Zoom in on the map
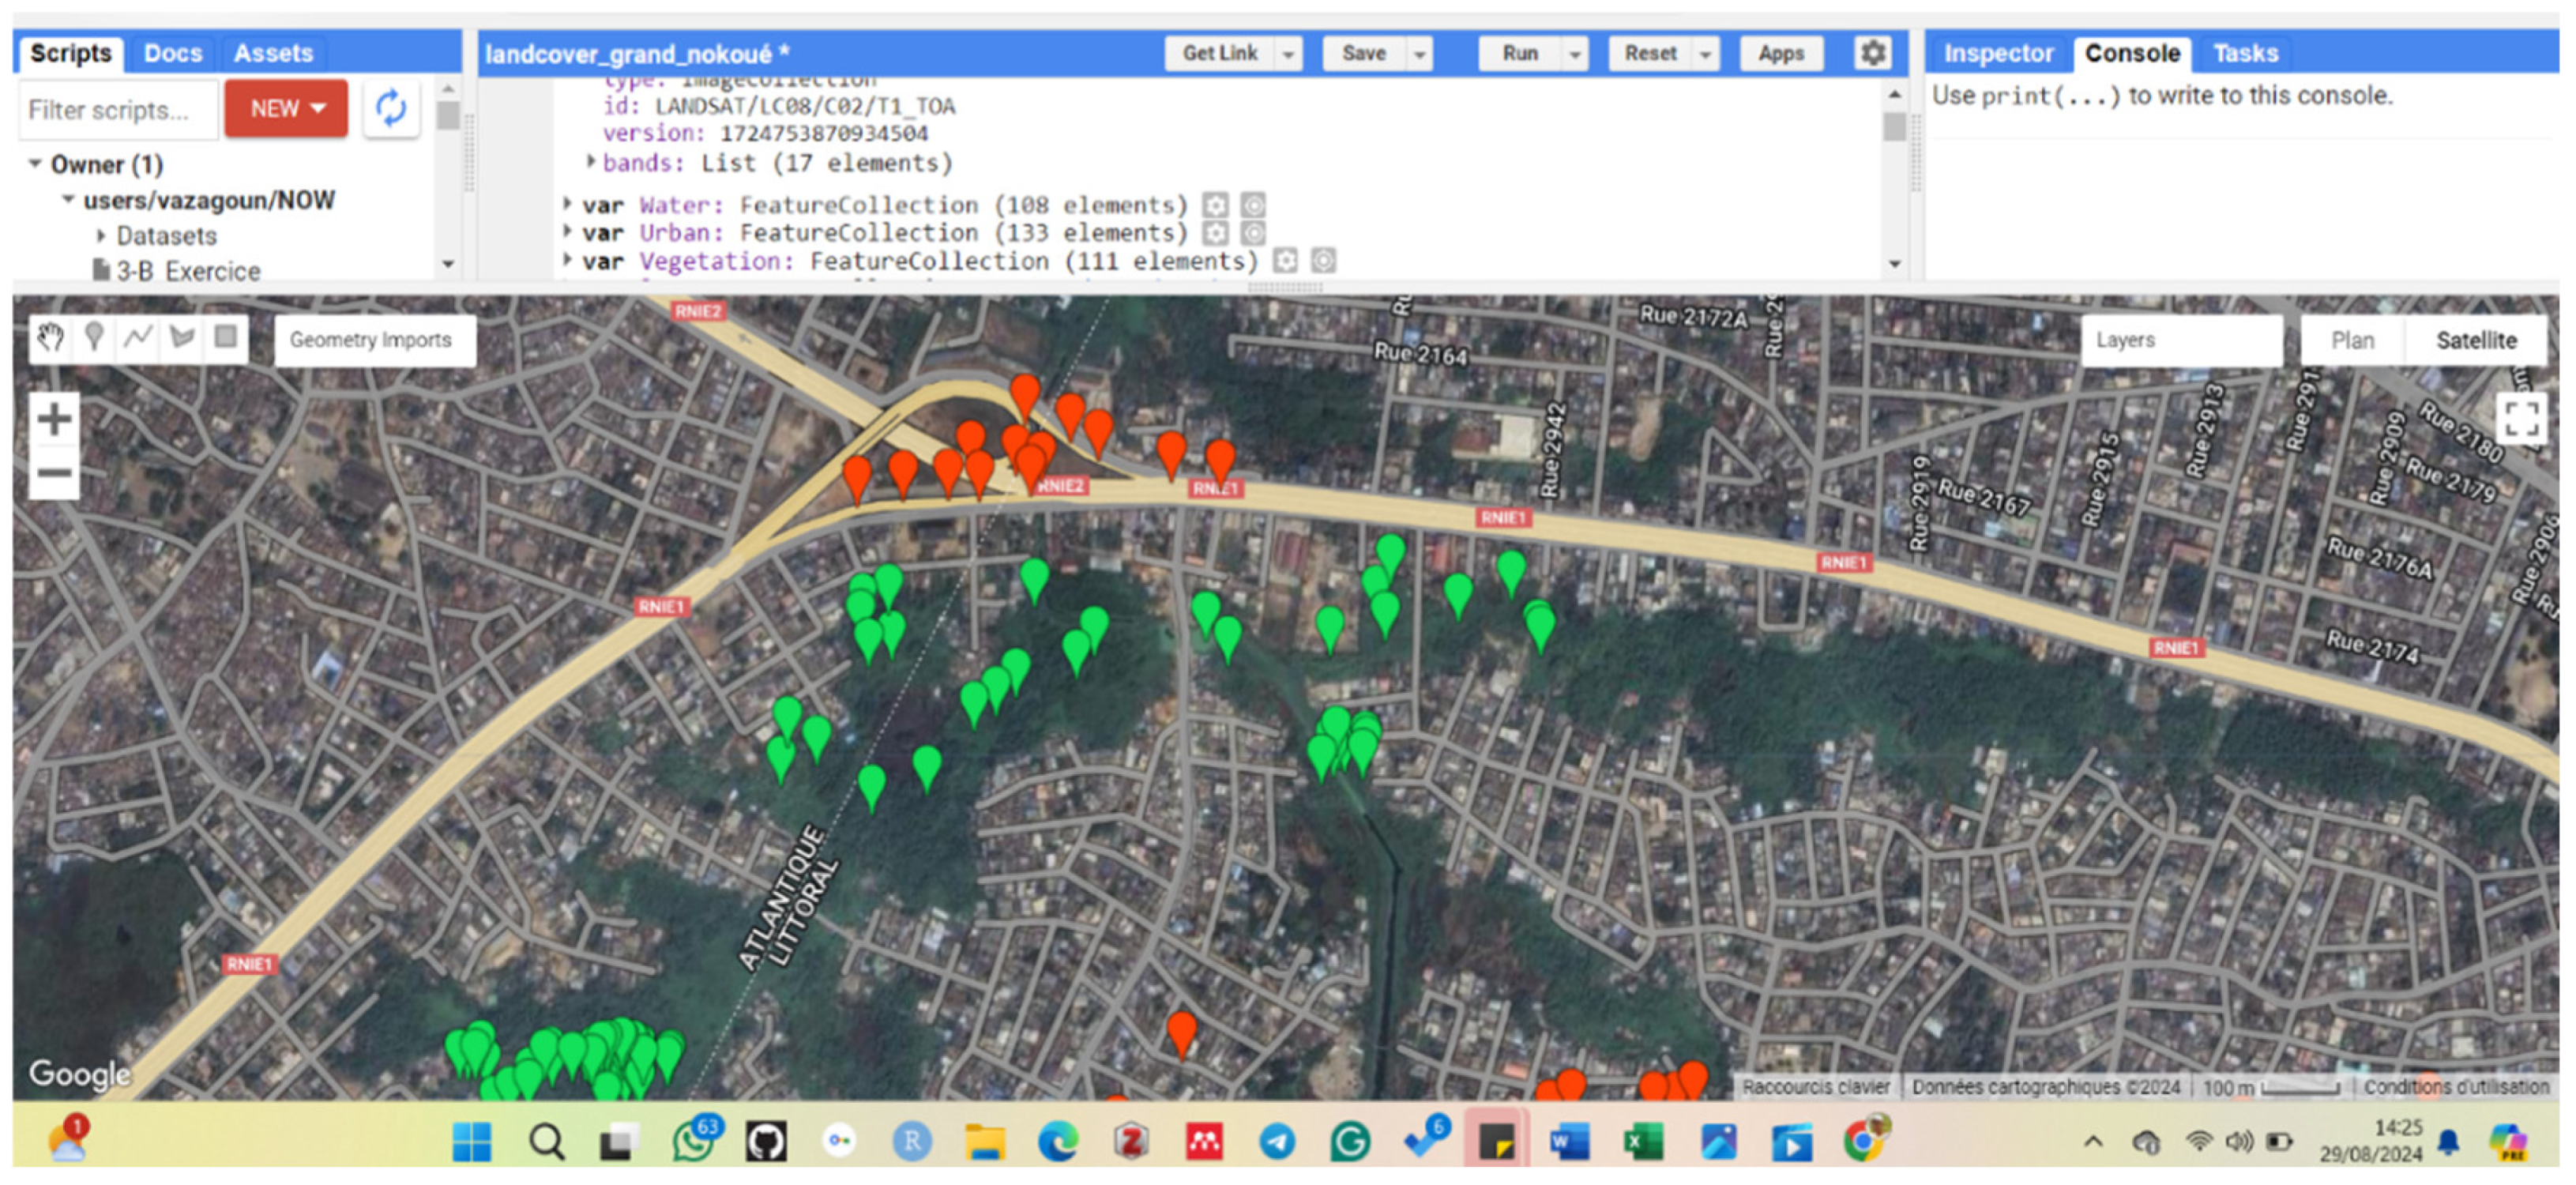 [x=54, y=418]
